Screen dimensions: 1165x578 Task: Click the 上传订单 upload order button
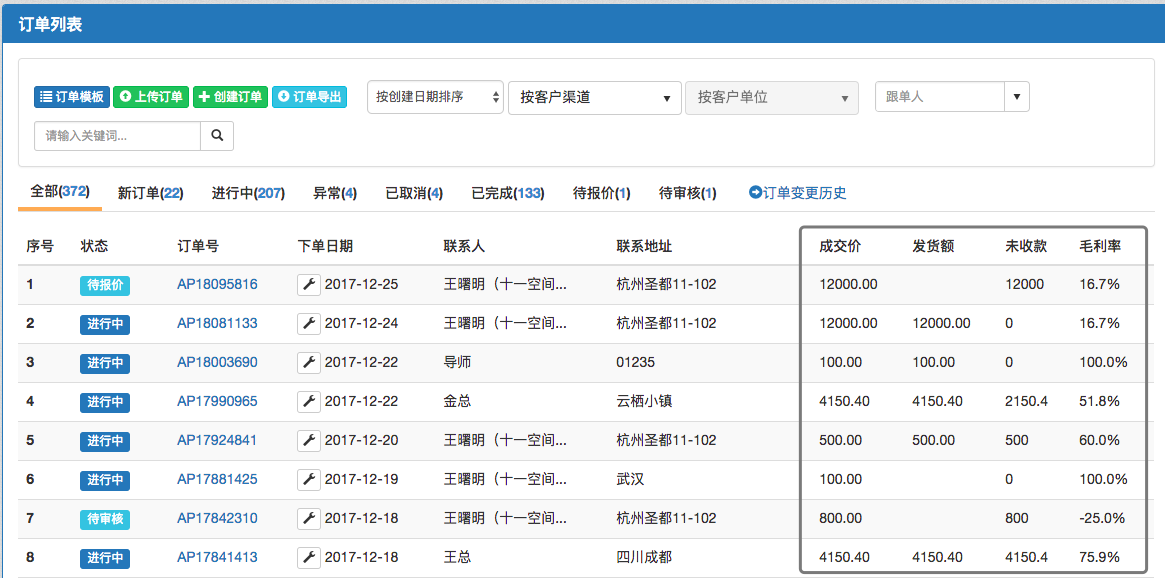pyautogui.click(x=151, y=97)
